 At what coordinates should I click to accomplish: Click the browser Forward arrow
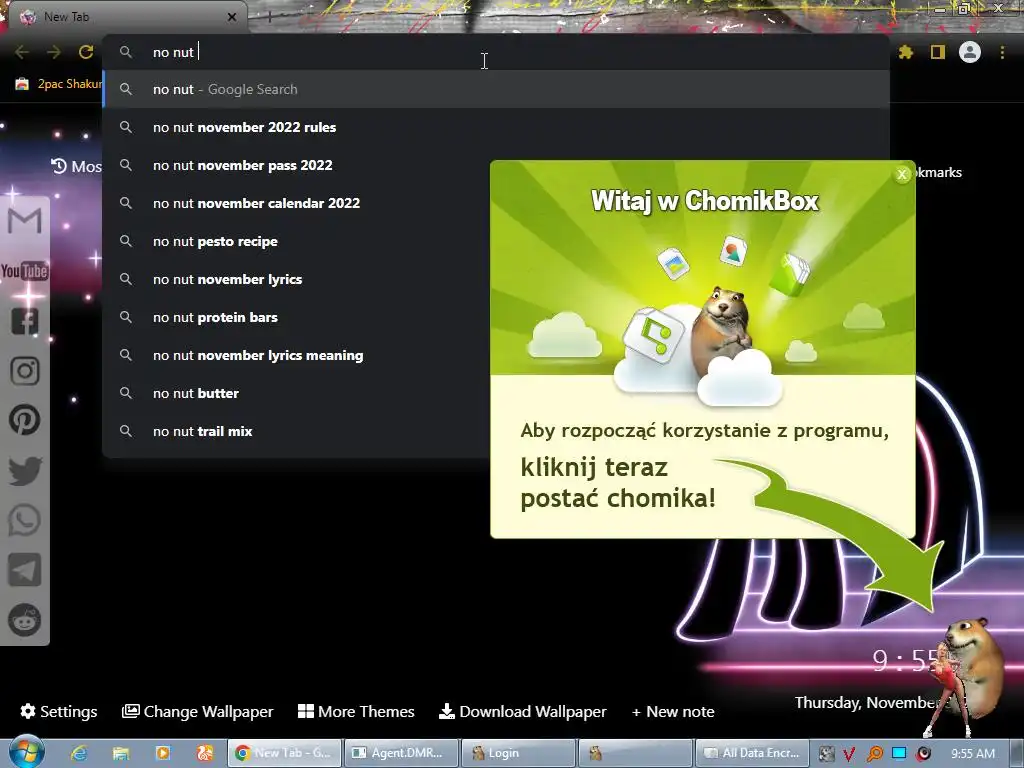coord(54,52)
